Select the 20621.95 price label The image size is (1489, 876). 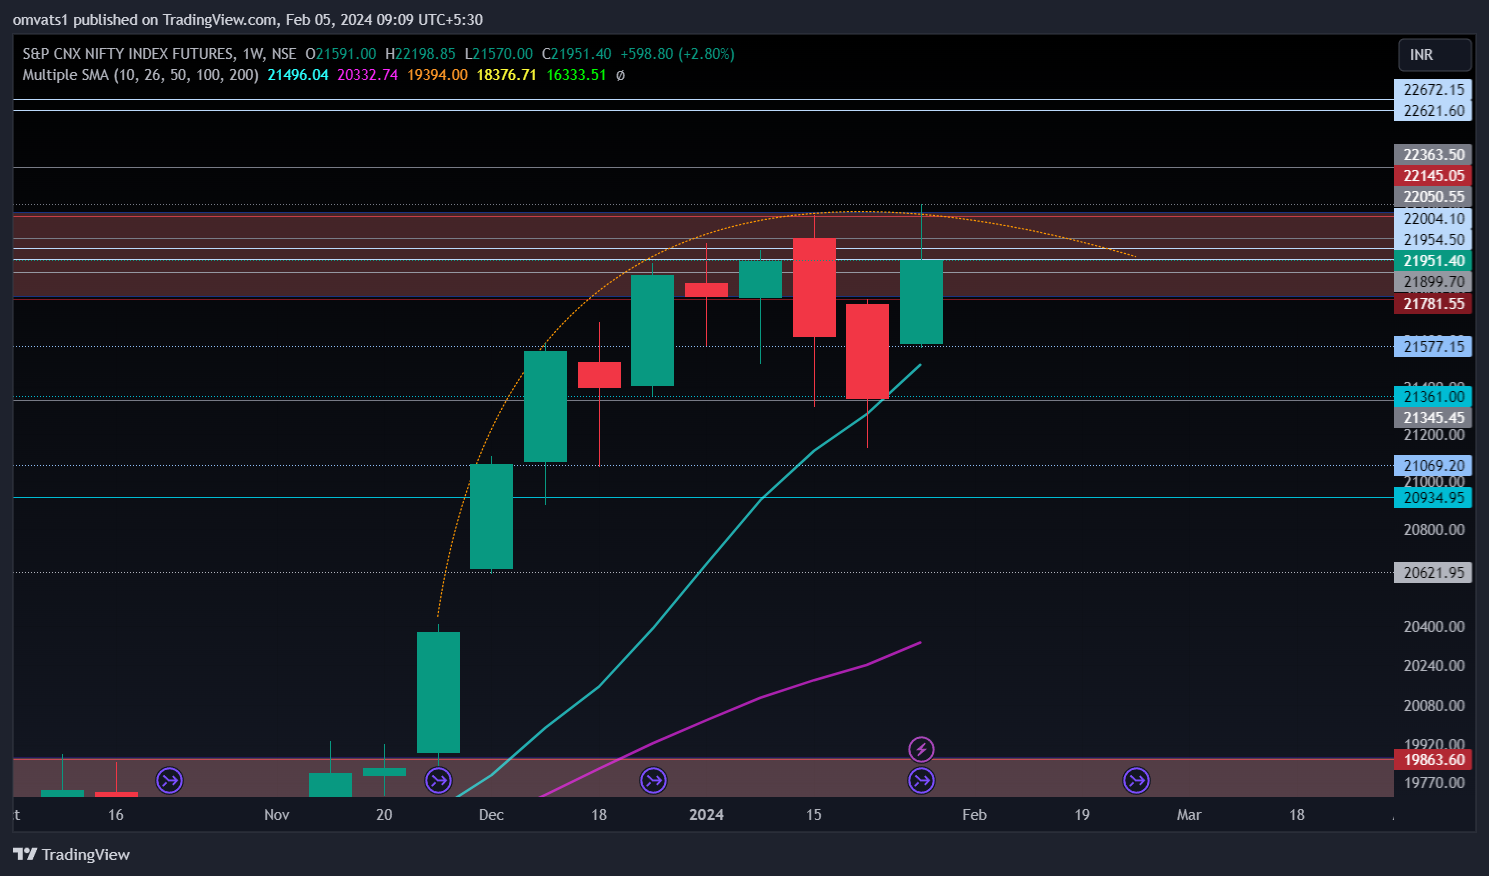click(x=1433, y=573)
